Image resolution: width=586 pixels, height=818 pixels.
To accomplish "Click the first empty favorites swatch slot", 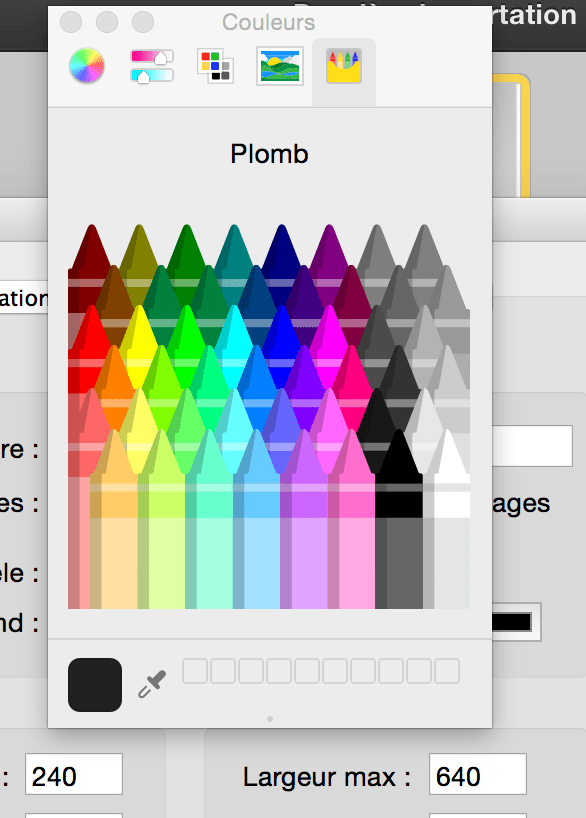I will [x=196, y=671].
